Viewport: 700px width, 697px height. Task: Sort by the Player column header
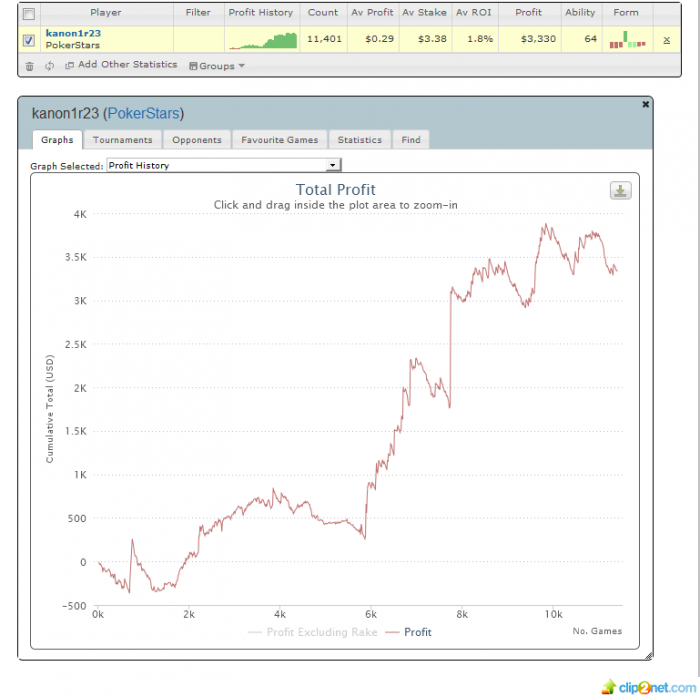(106, 13)
